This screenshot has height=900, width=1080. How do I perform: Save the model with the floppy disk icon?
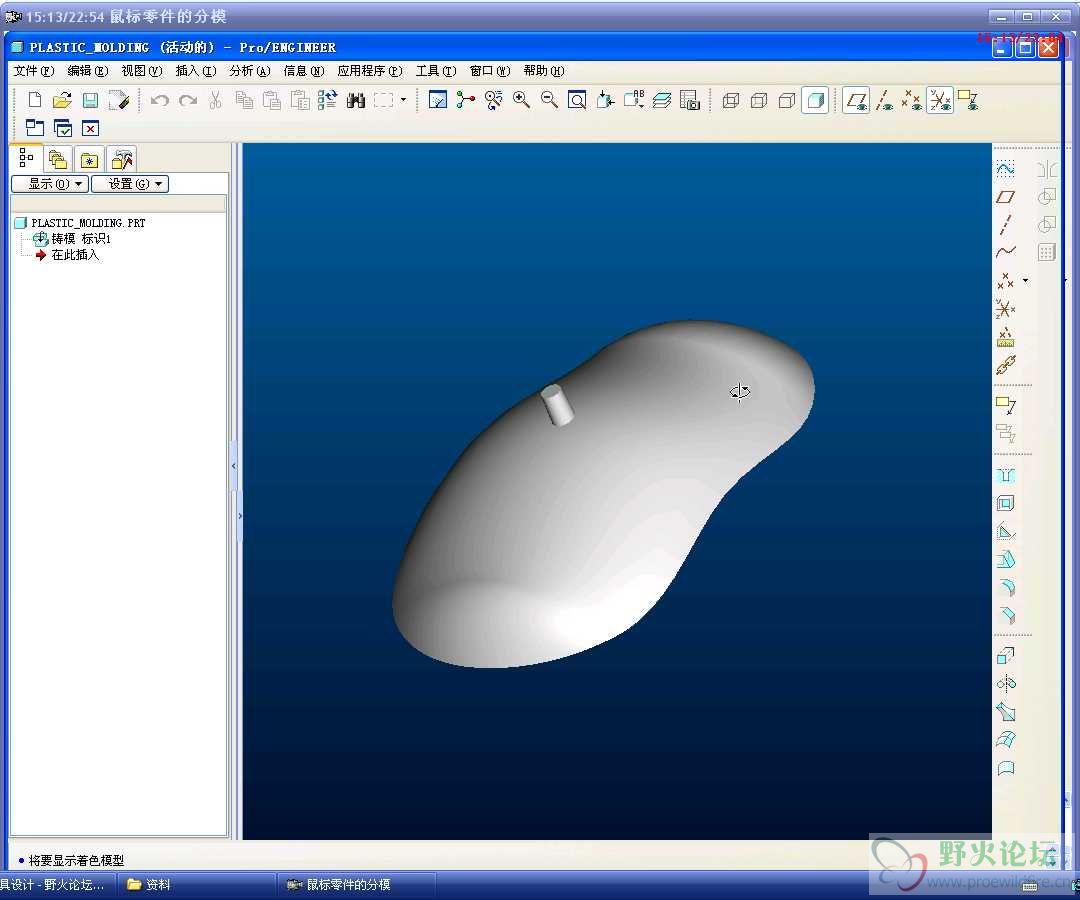pyautogui.click(x=90, y=101)
